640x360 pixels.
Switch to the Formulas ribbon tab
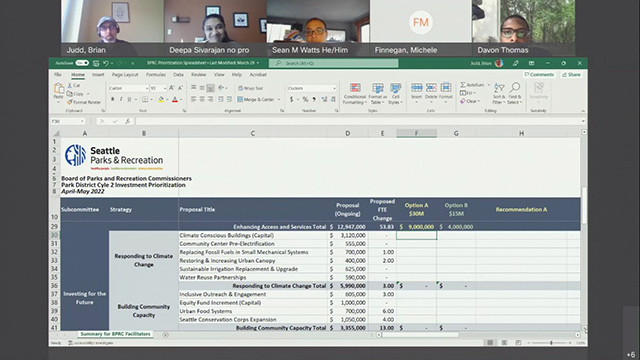(x=156, y=75)
